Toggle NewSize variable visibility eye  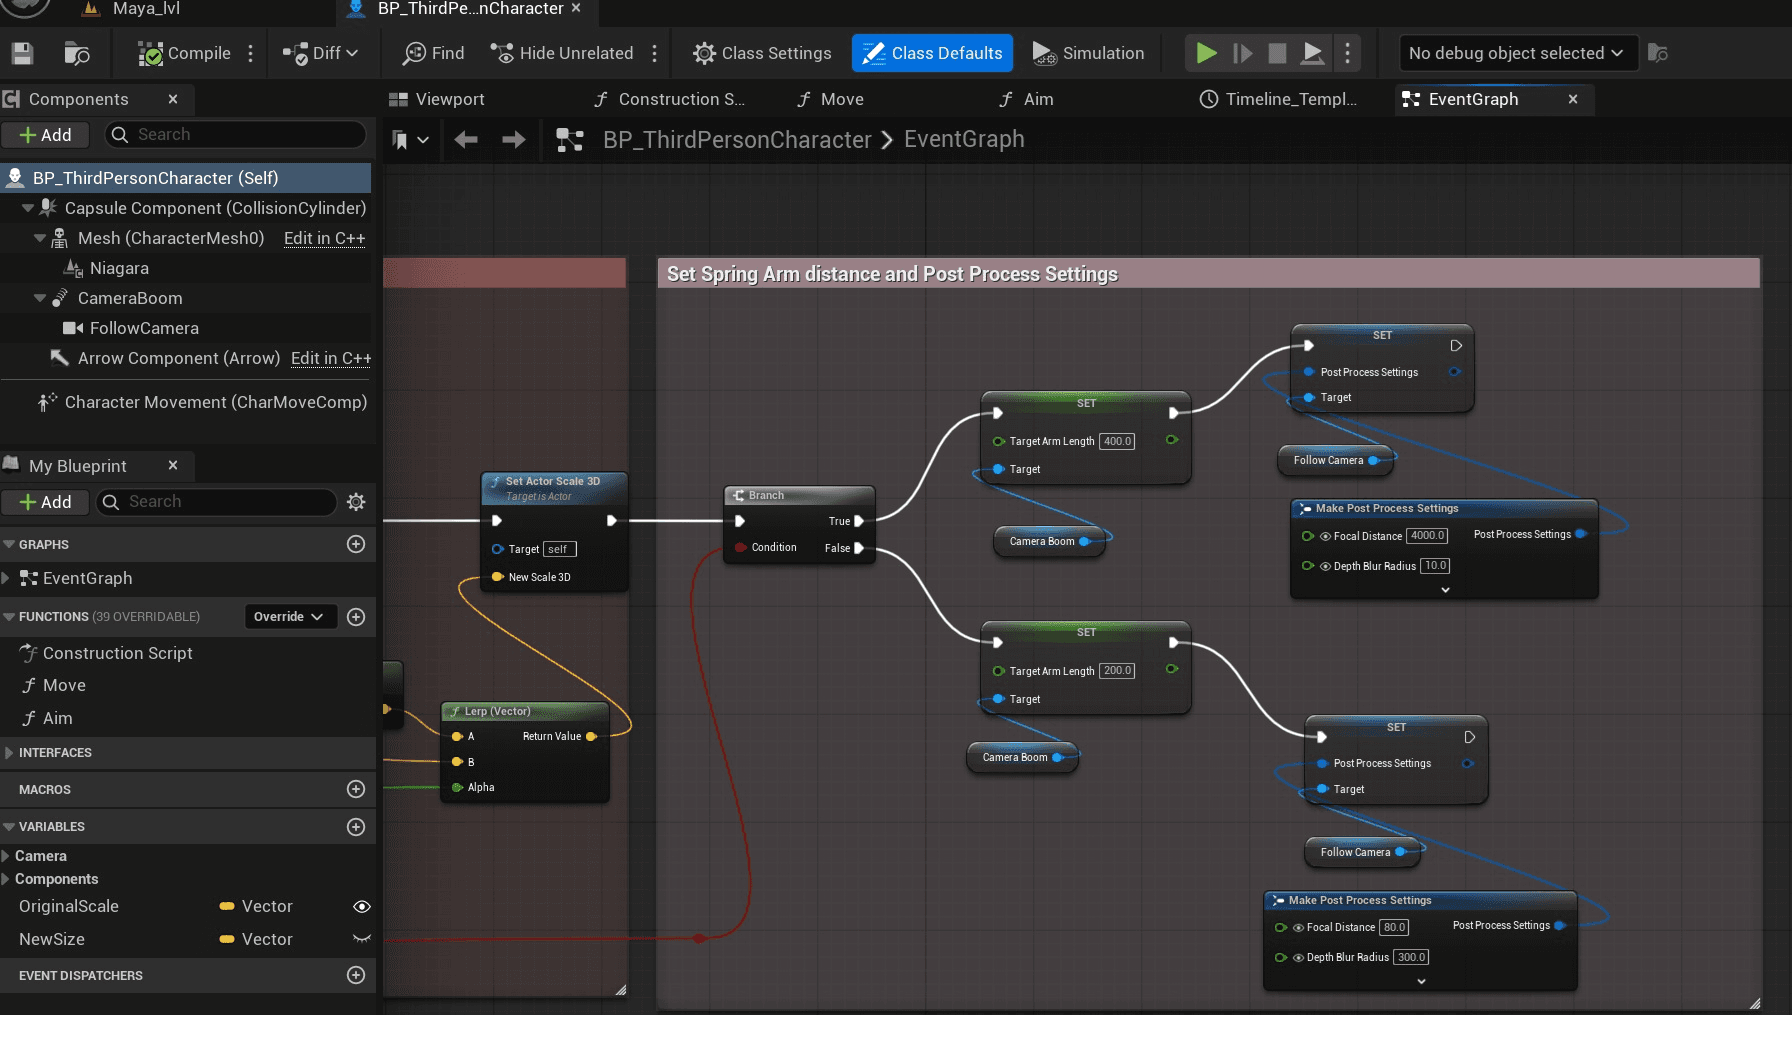[362, 939]
